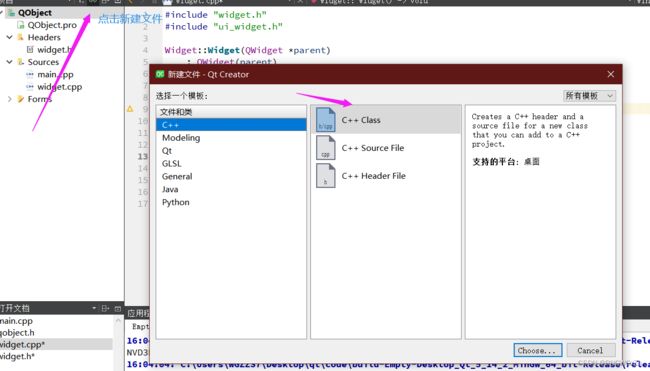
Task: Choose the Modeling category
Action: pos(231,138)
